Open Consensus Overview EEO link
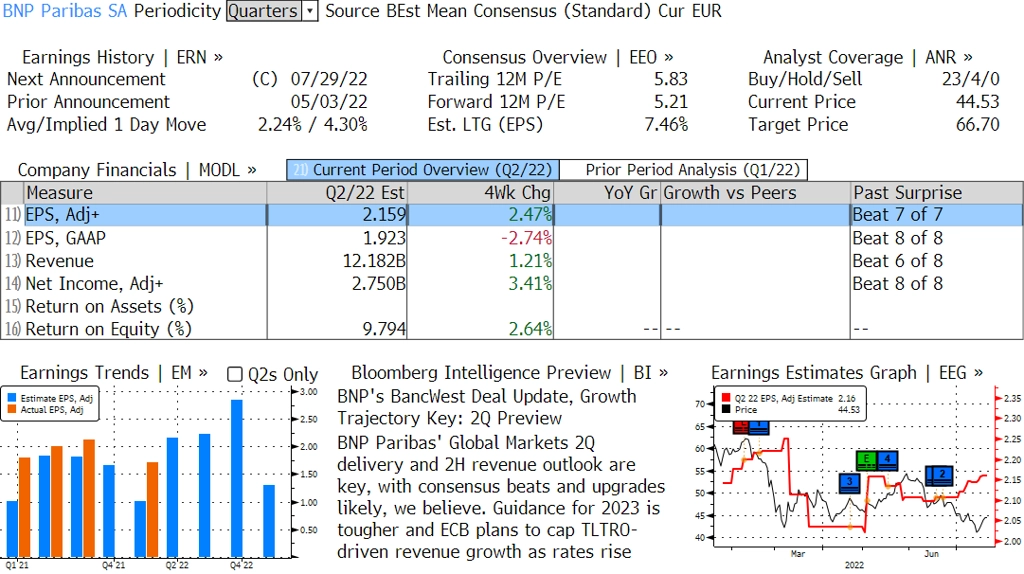 point(558,57)
